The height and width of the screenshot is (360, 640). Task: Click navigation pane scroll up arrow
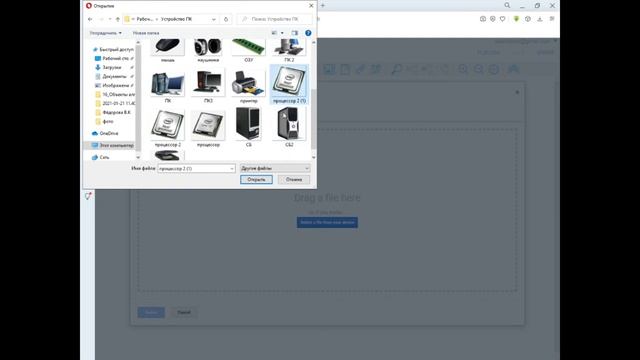(x=138, y=42)
